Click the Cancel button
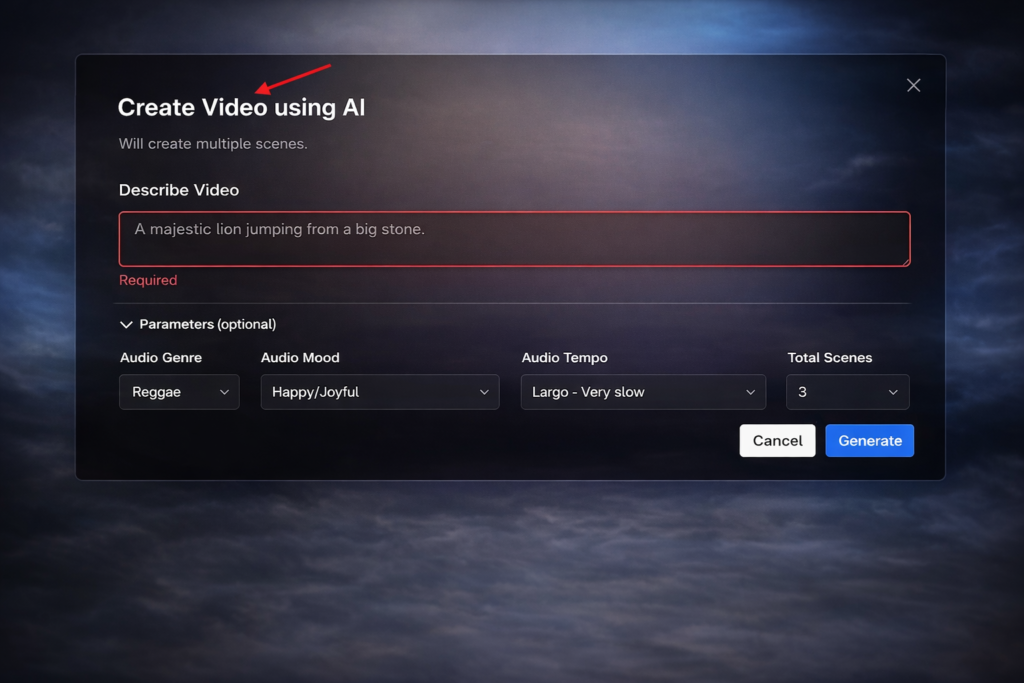The height and width of the screenshot is (683, 1024). [777, 440]
